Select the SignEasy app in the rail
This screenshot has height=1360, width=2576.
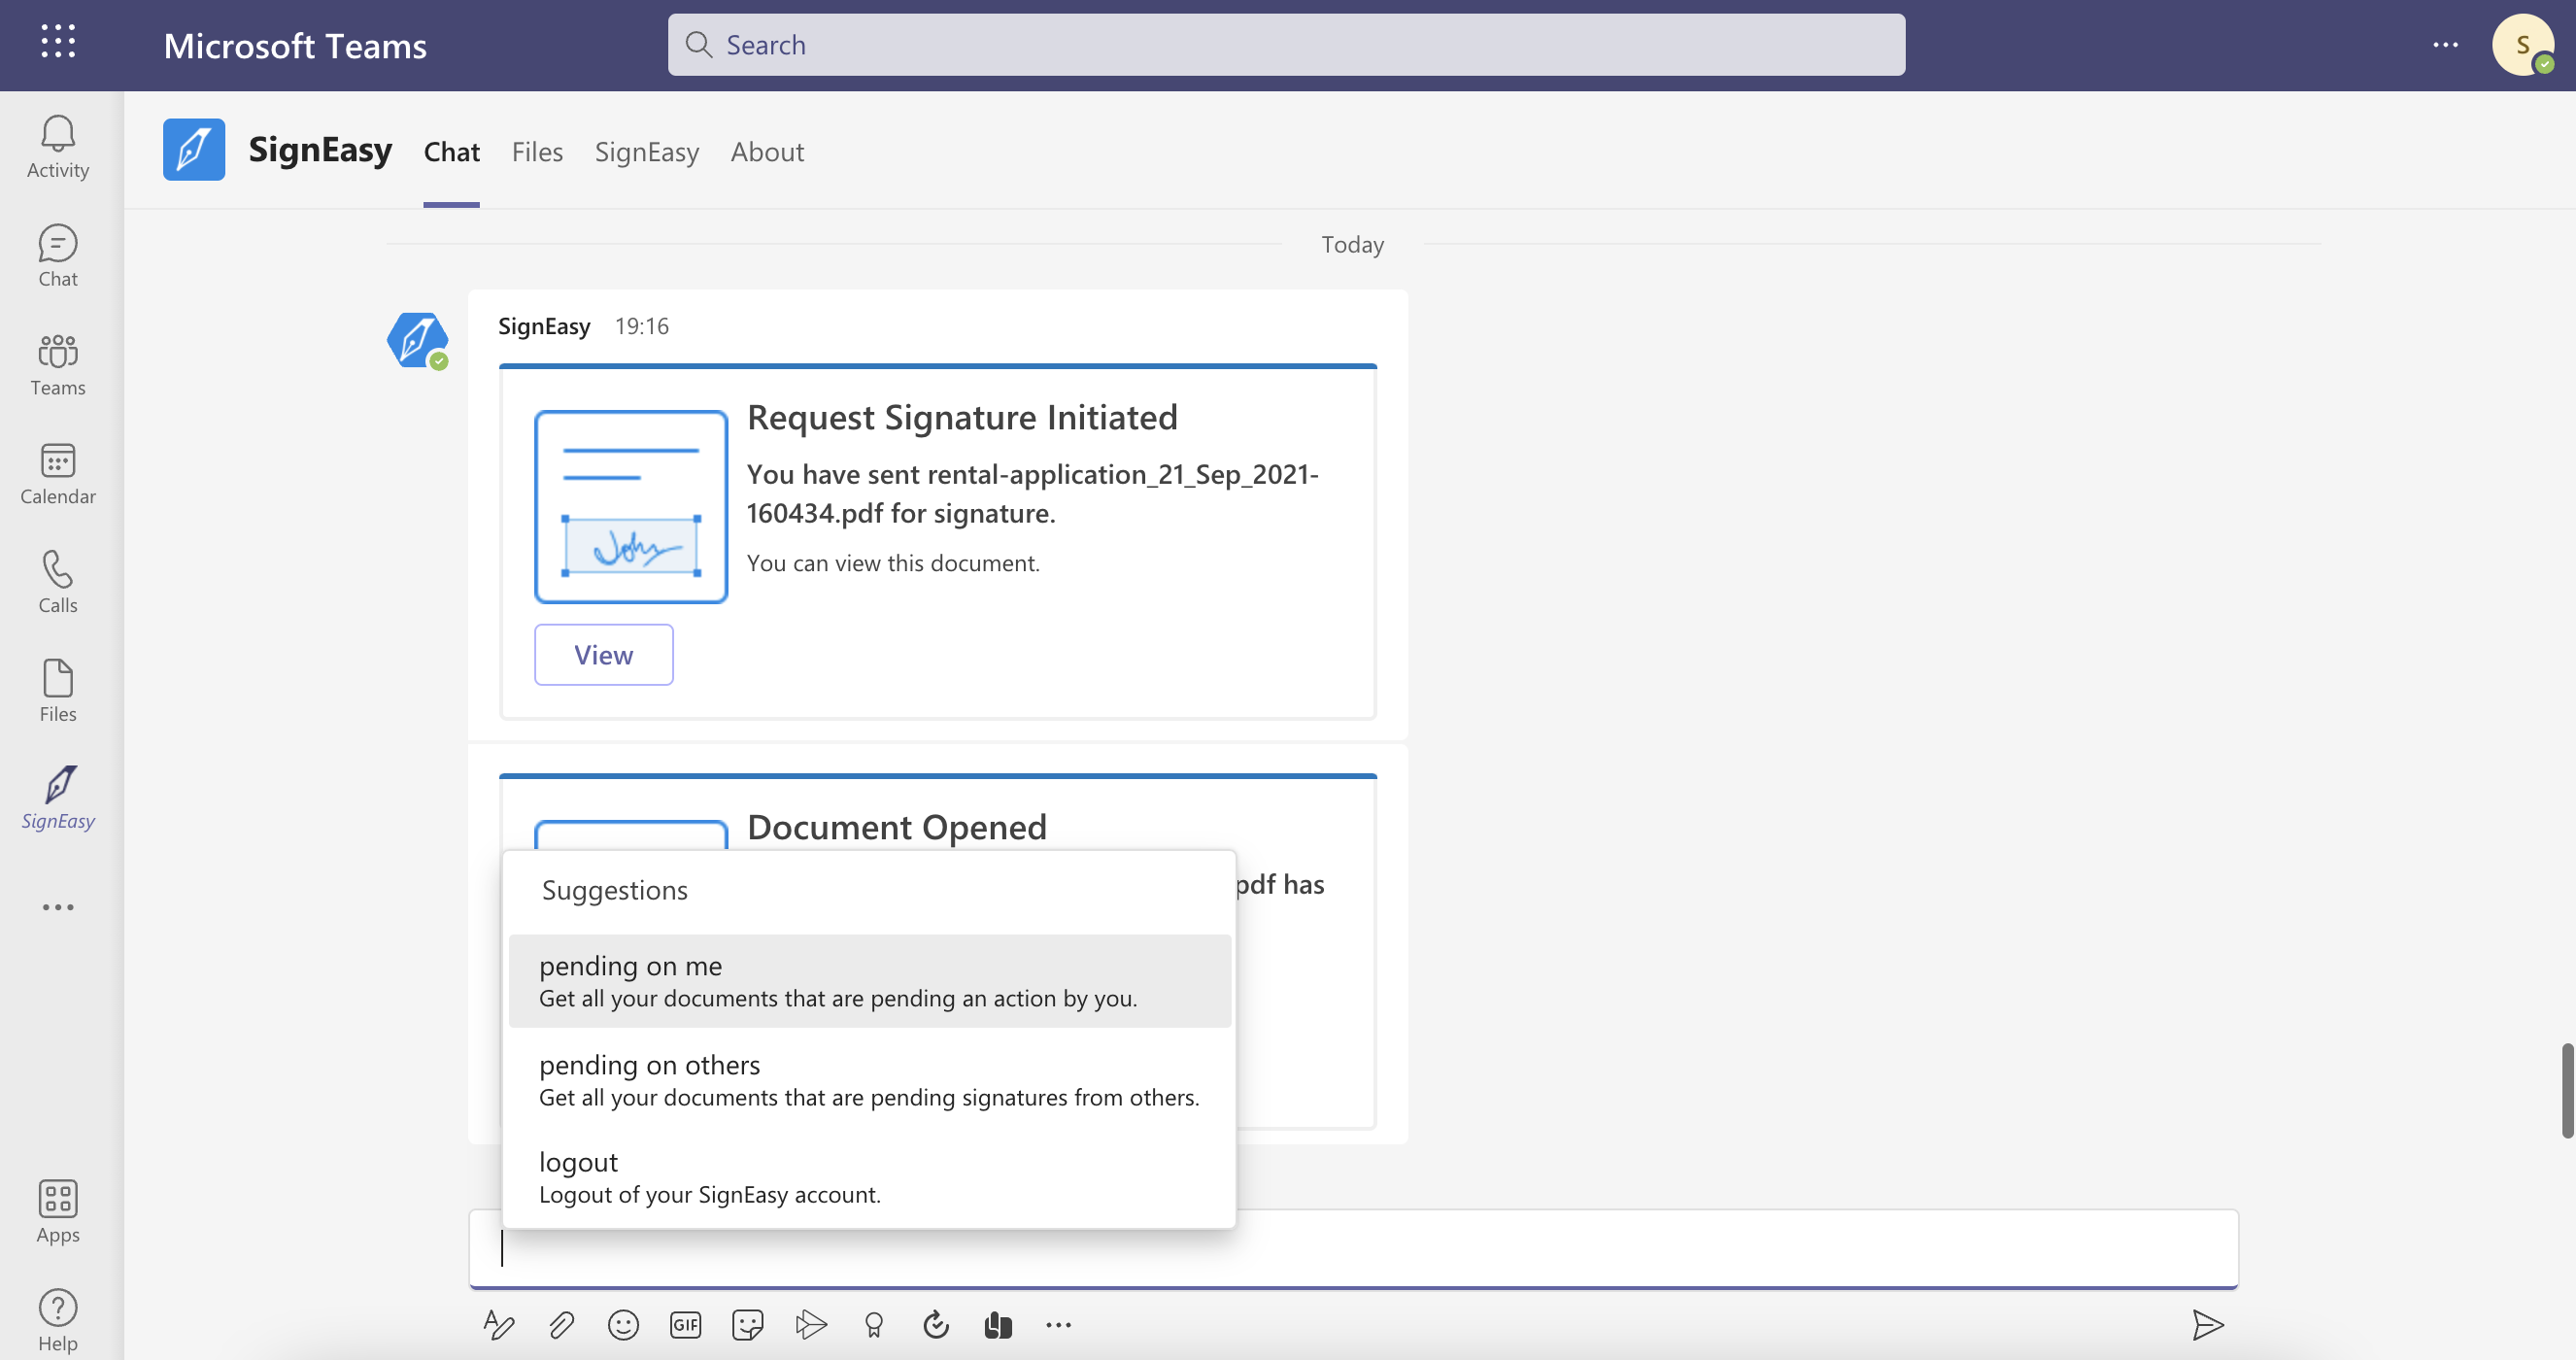58,798
